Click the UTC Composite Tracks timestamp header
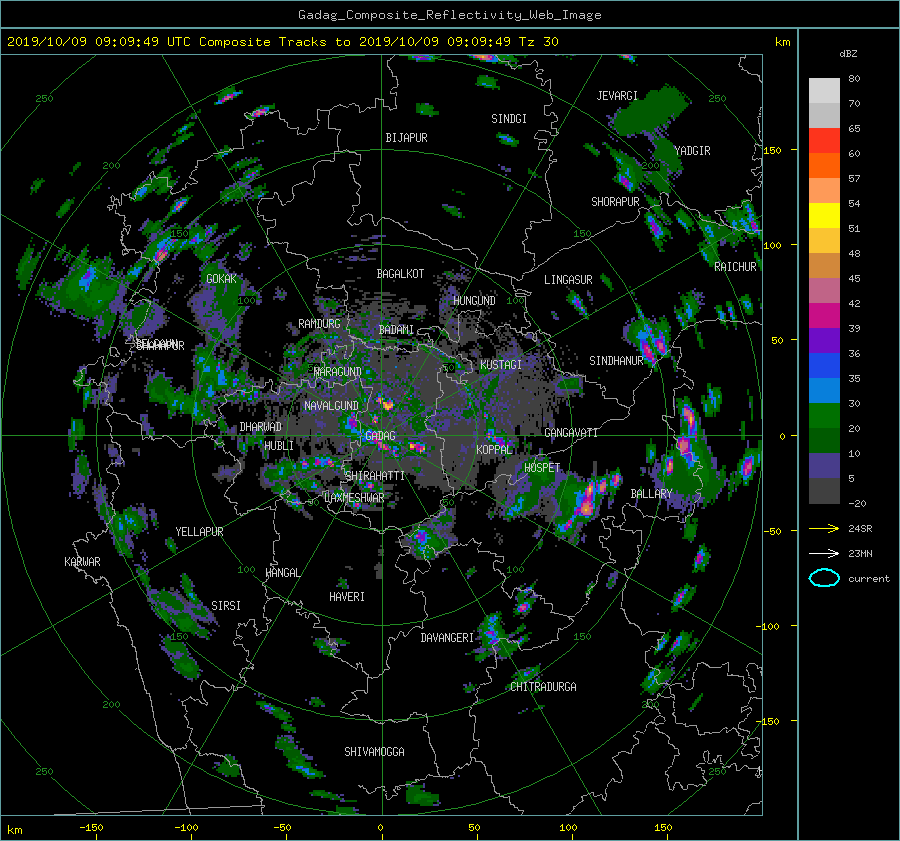 (x=282, y=42)
